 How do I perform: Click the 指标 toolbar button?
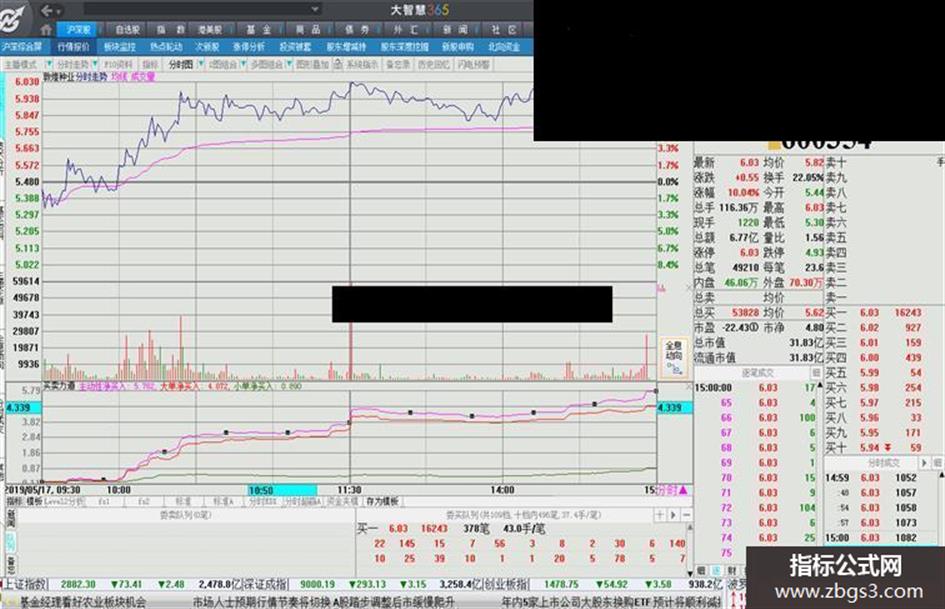[150, 64]
